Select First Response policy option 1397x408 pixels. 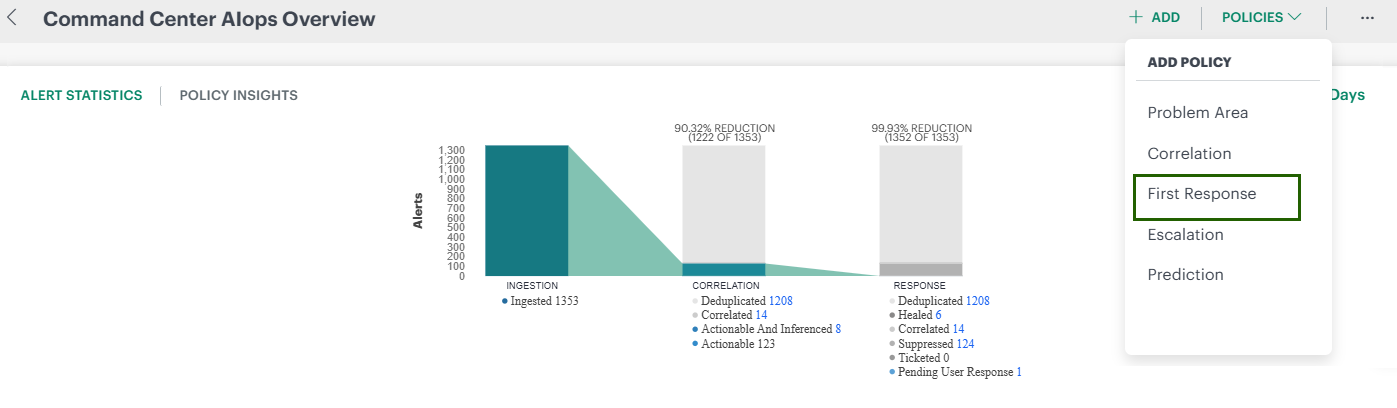[x=1201, y=194]
